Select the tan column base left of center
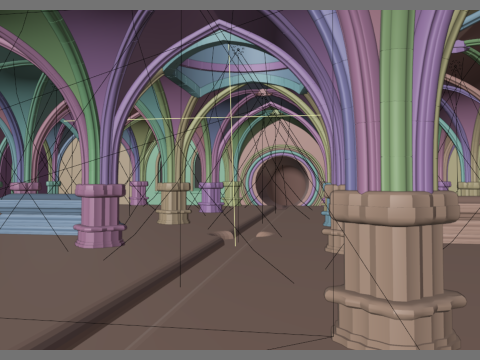Viewport: 480px width, 360px height. point(173,203)
